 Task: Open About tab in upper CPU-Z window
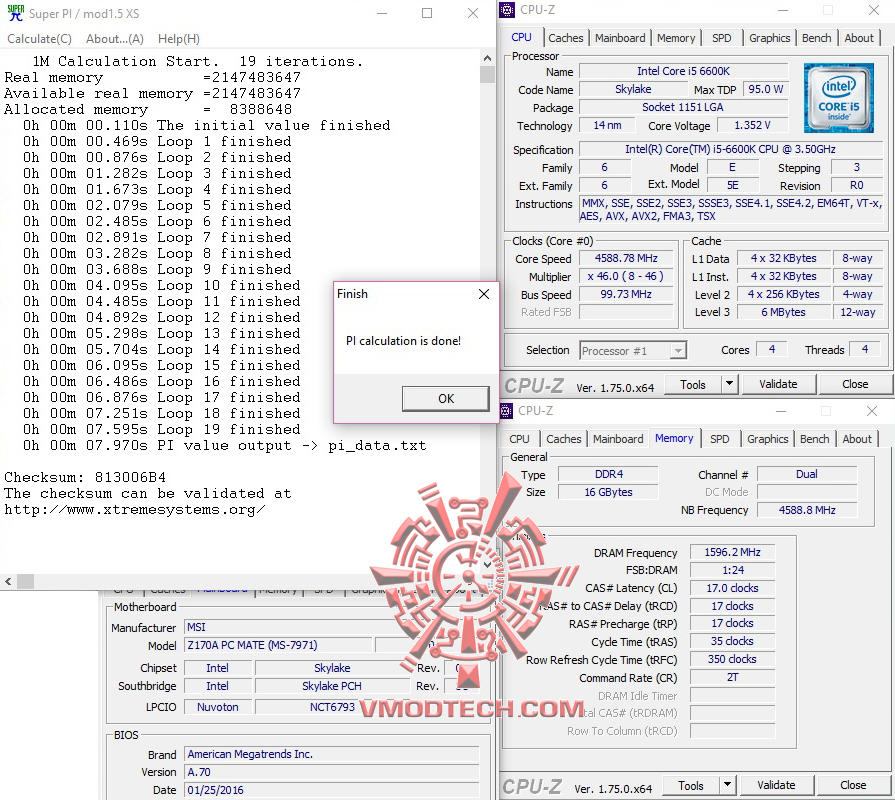pos(859,38)
